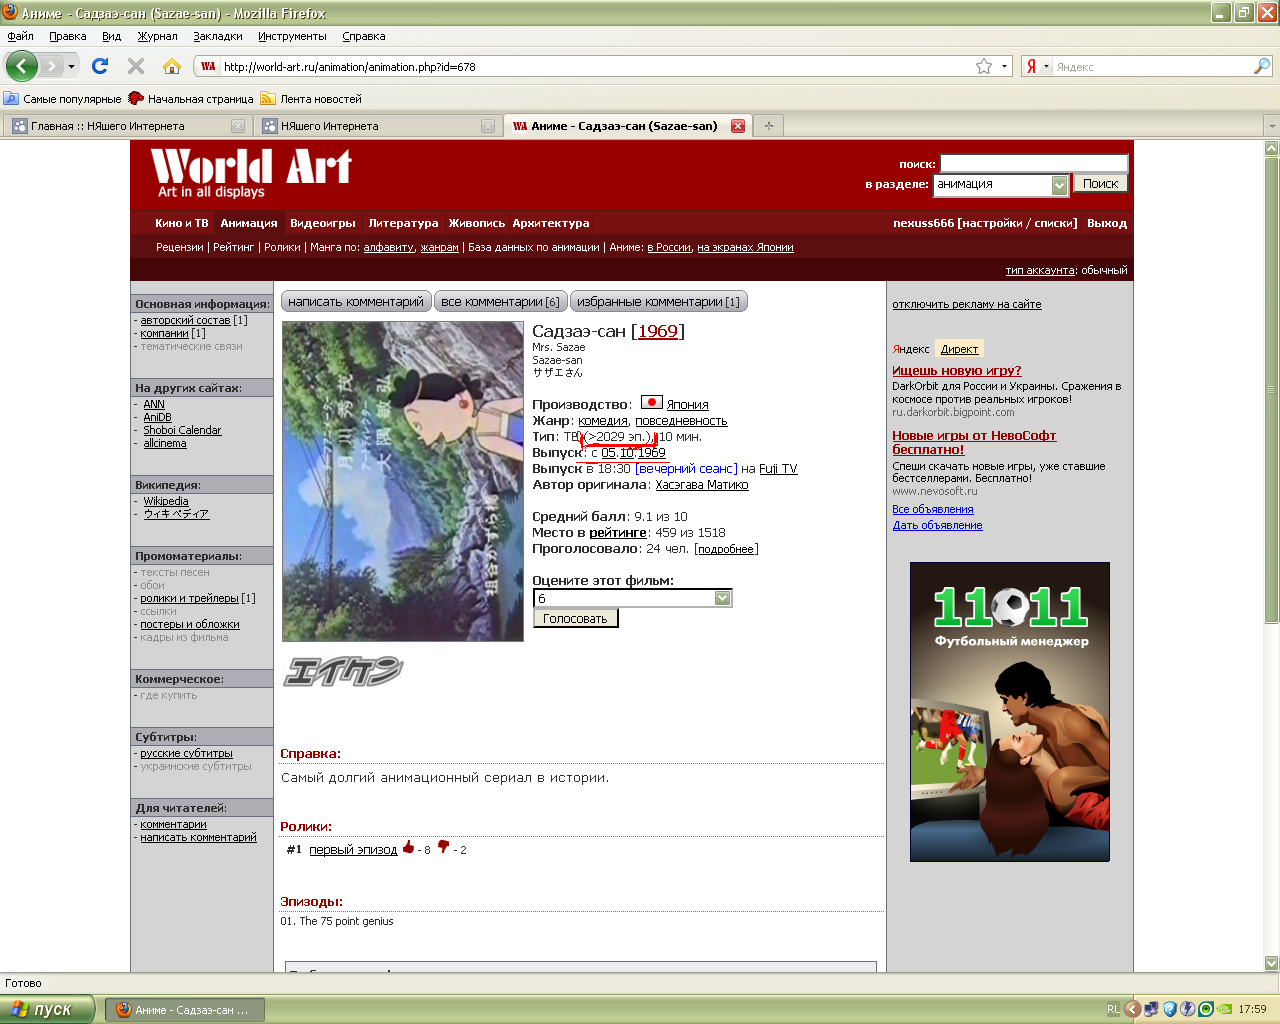This screenshot has height=1024, width=1280.
Task: Click the red thumbs-down icon for the clip
Action: (x=443, y=848)
